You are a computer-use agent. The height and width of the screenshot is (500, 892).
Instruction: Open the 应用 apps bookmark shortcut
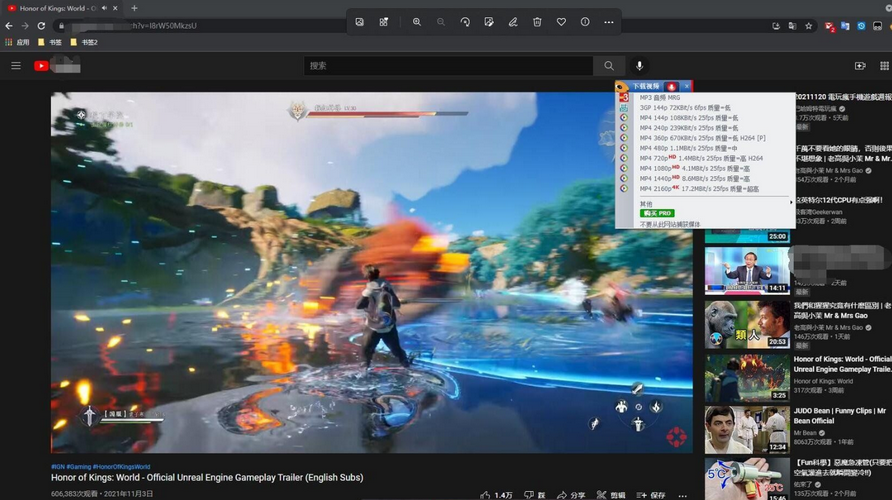[x=17, y=42]
